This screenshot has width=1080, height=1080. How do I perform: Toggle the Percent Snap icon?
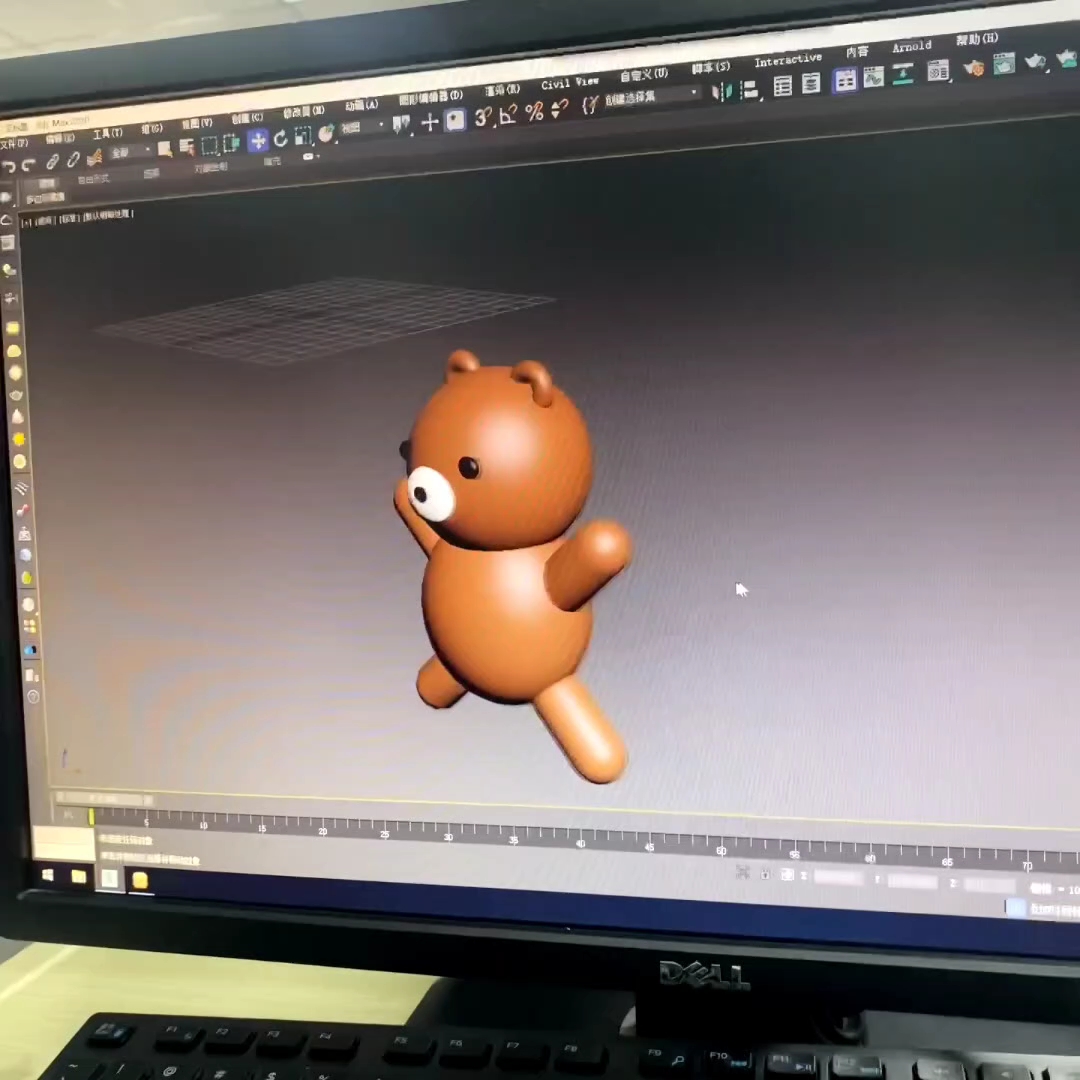coord(534,111)
